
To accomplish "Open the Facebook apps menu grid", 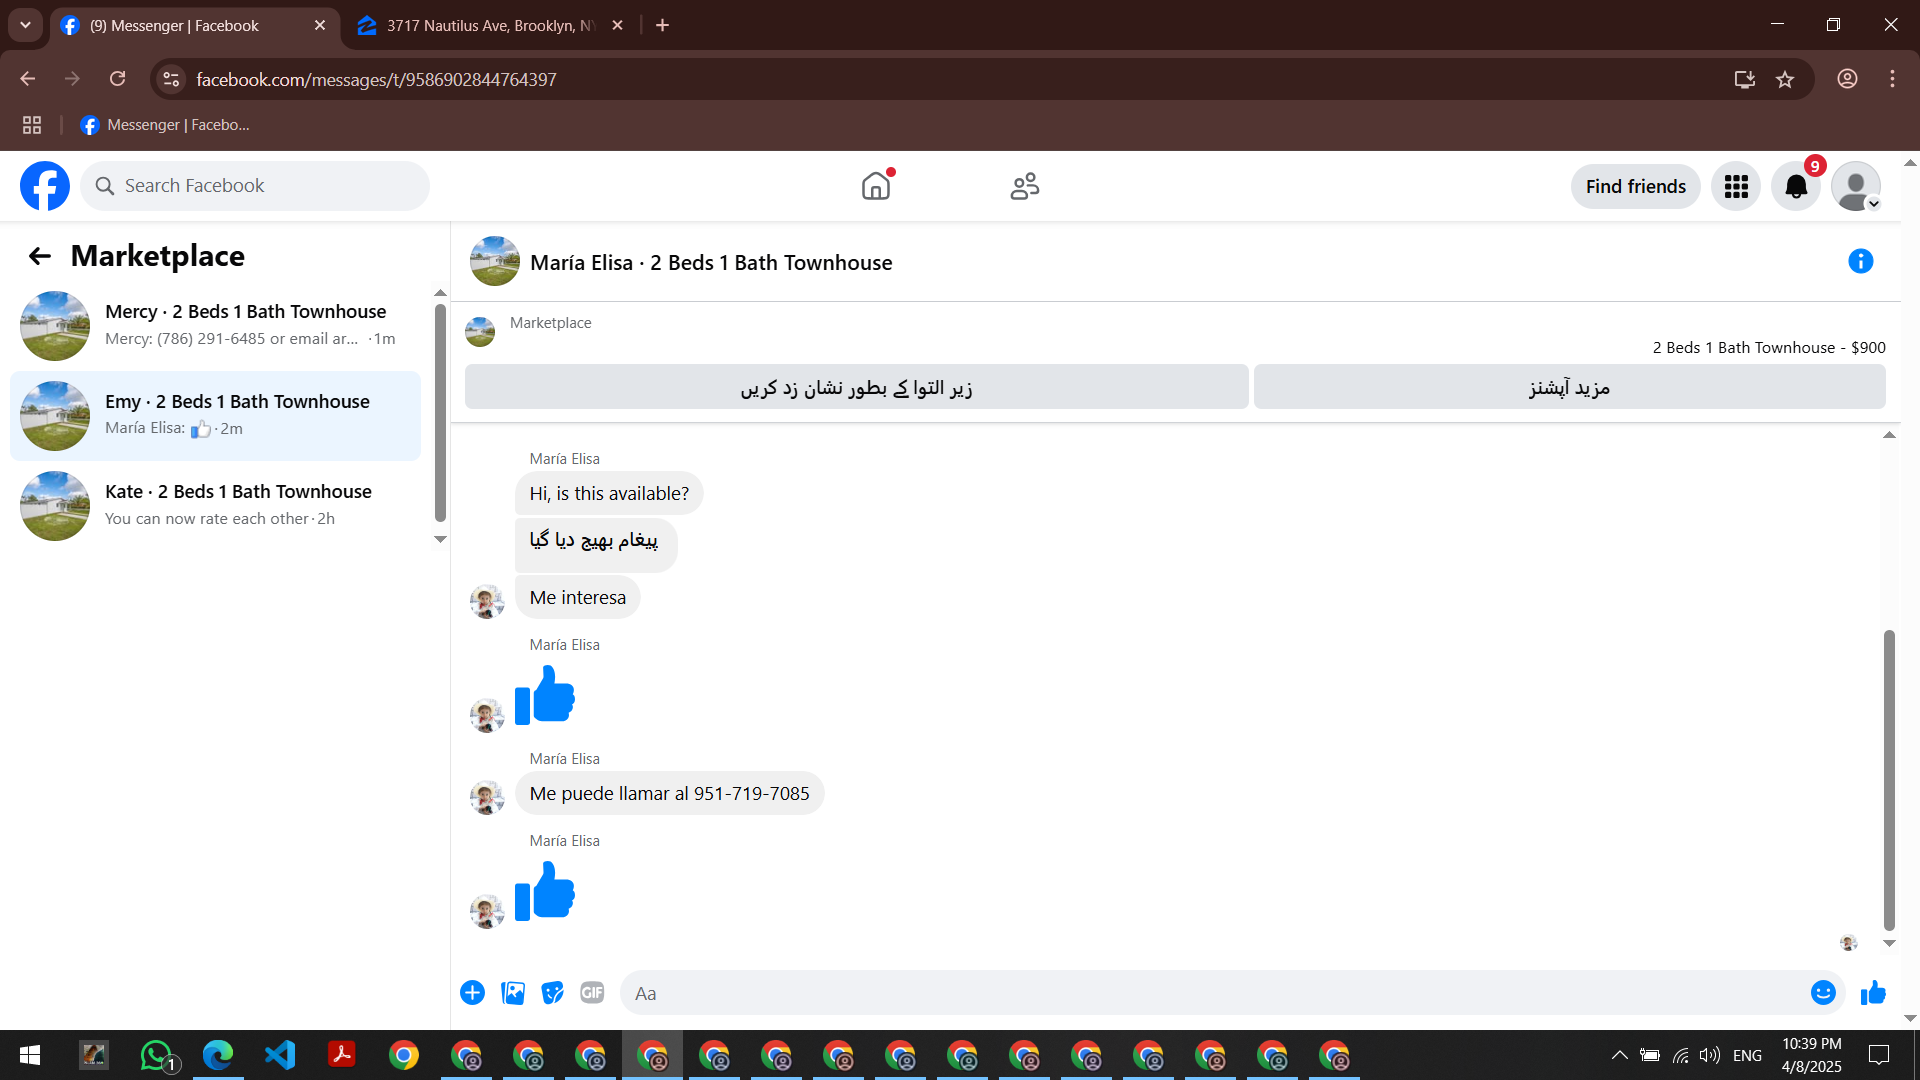I will pyautogui.click(x=1736, y=187).
